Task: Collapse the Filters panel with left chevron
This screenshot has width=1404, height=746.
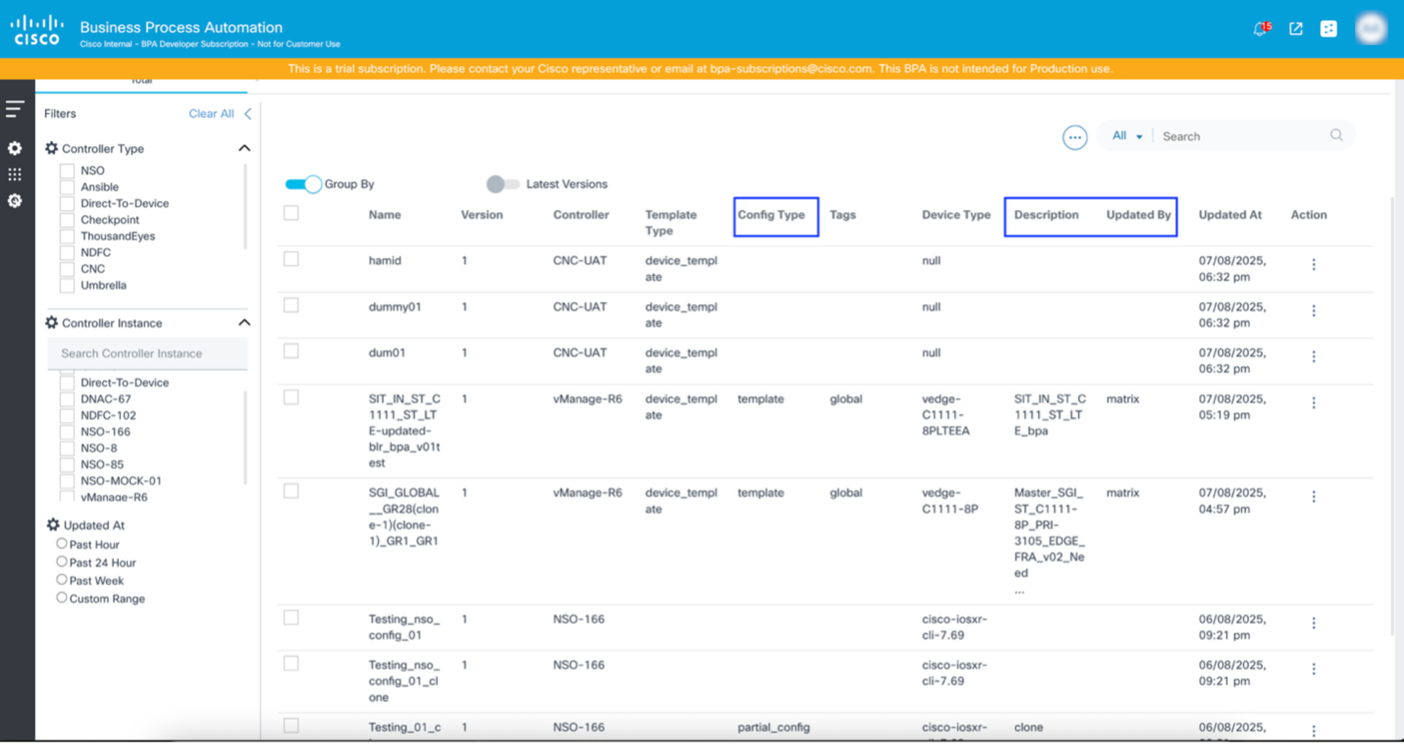Action: click(248, 114)
